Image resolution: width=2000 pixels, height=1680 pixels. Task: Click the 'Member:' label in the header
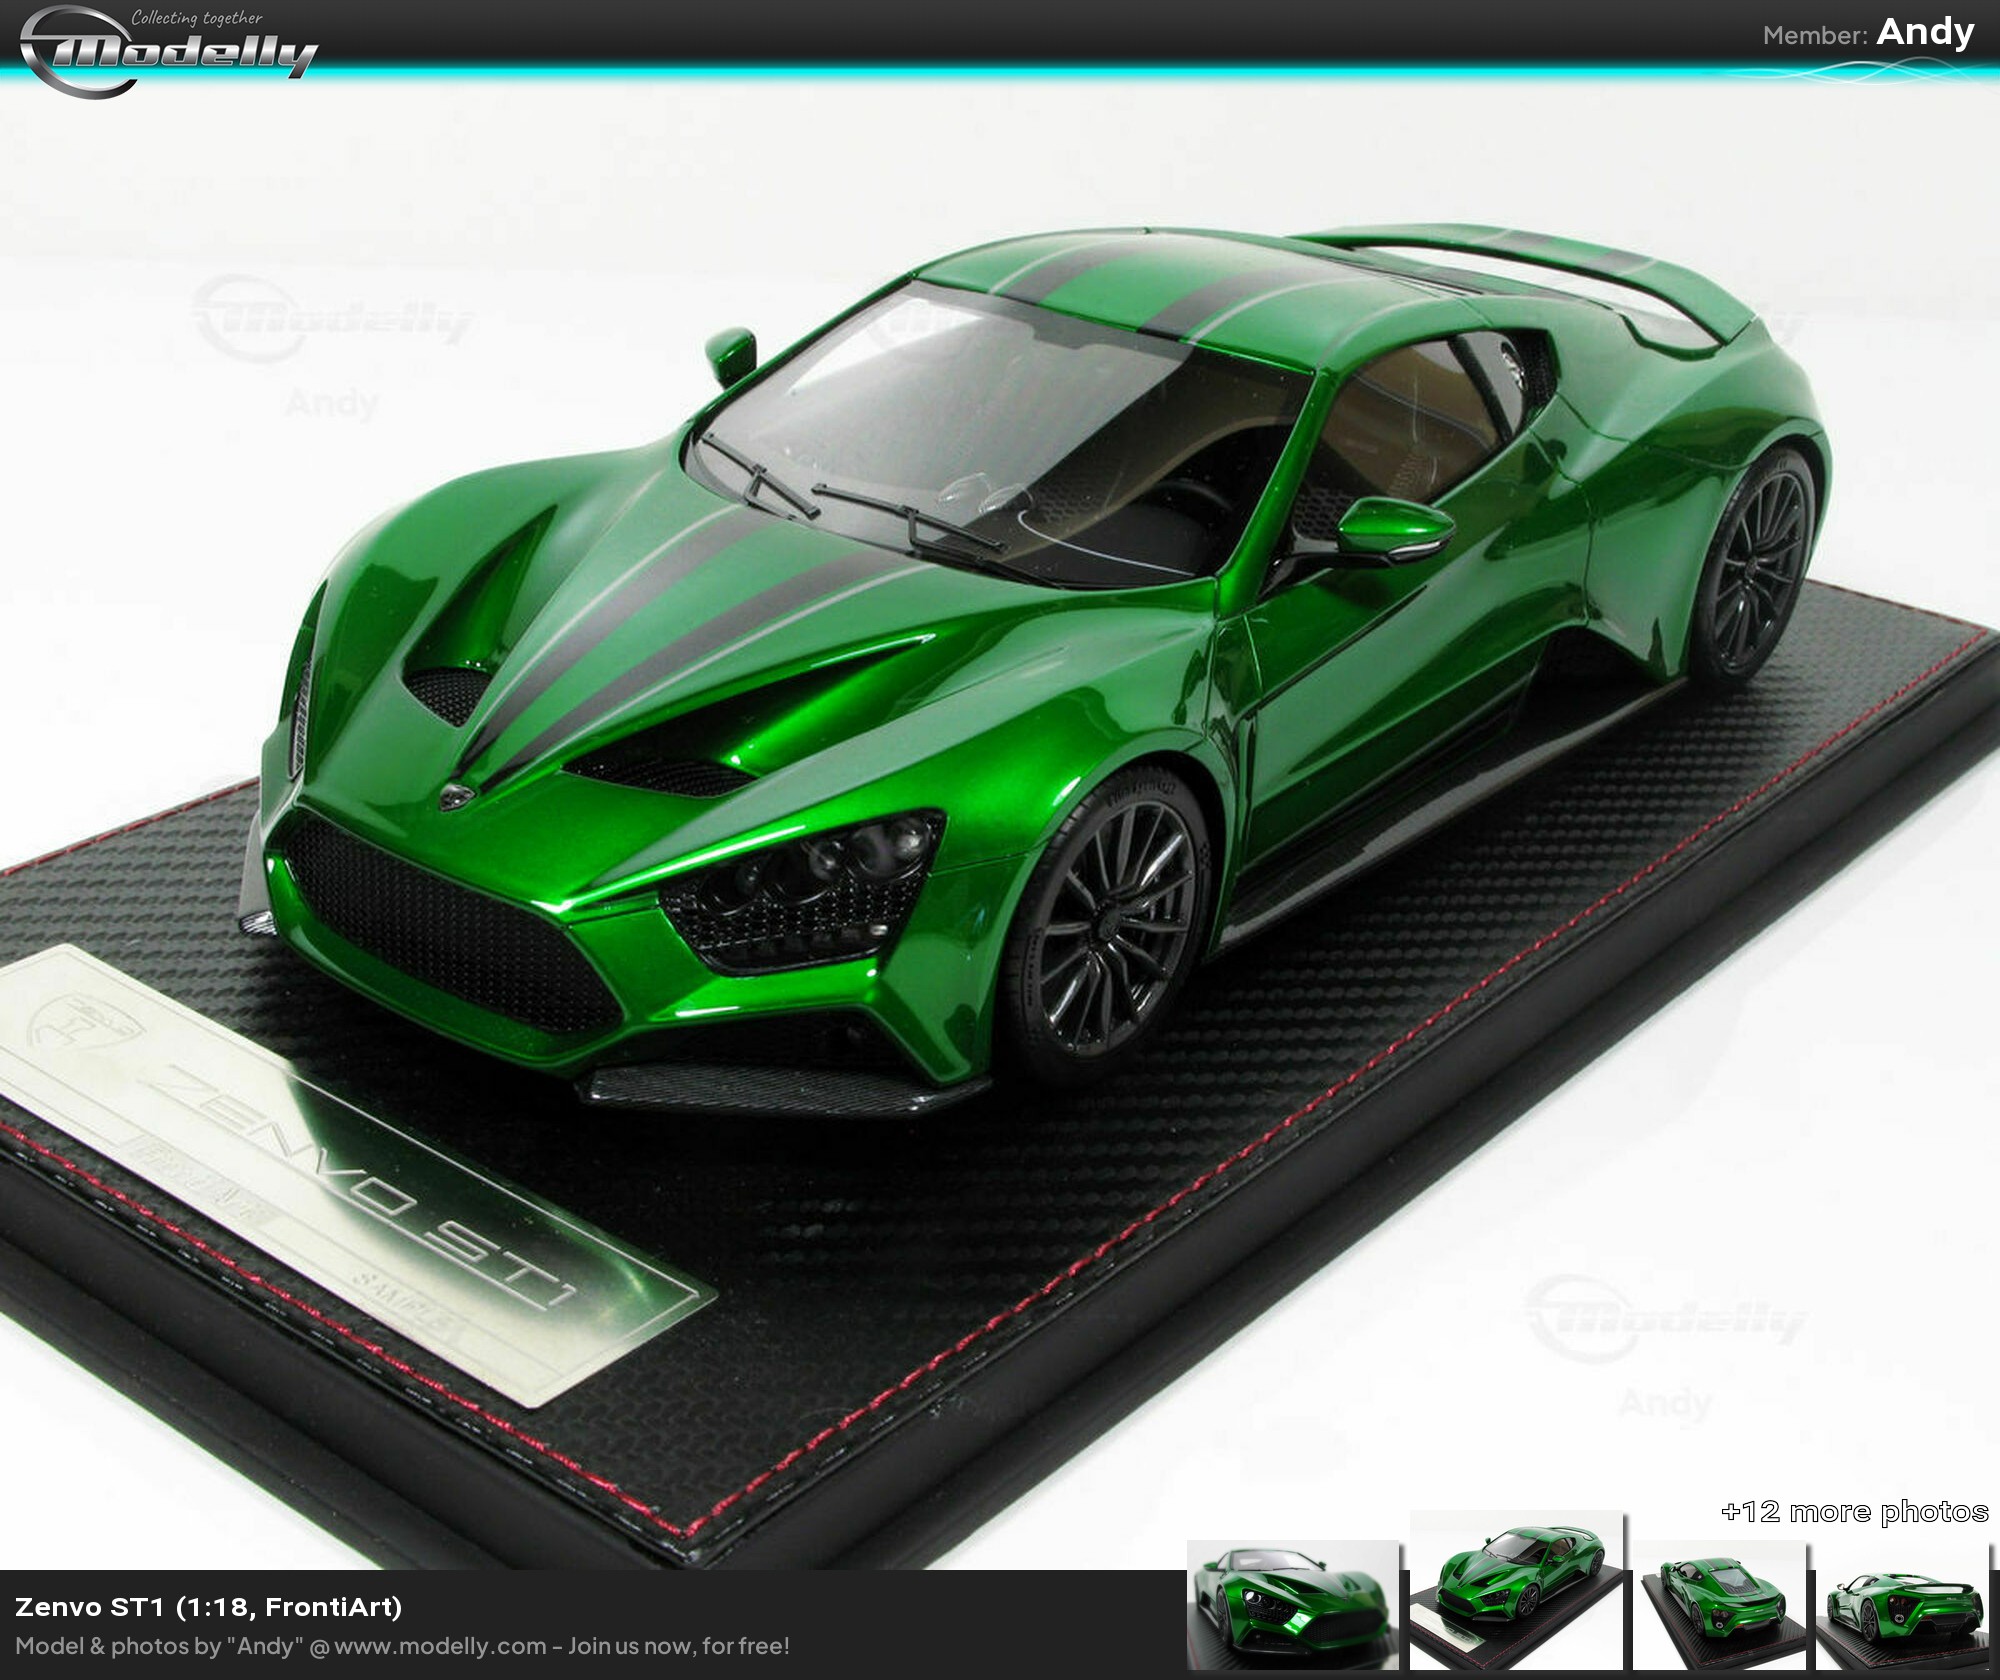pyautogui.click(x=1815, y=36)
